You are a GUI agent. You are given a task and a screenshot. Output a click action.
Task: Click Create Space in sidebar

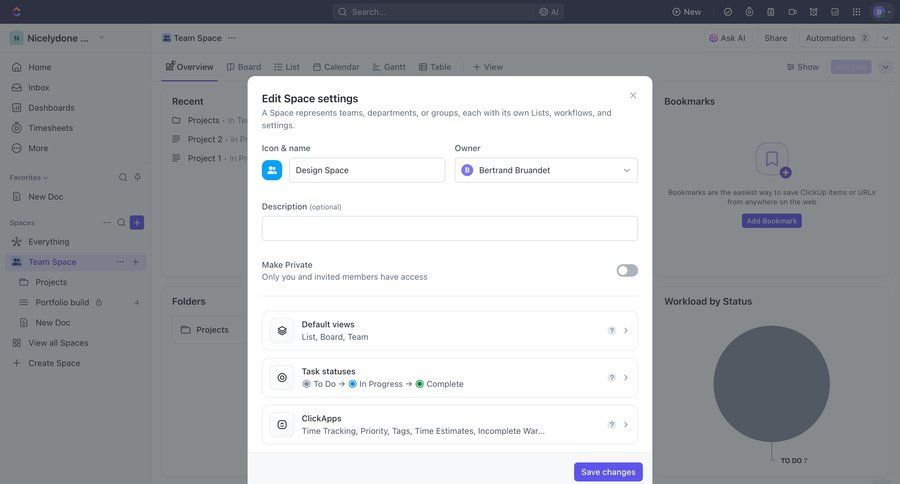point(54,363)
